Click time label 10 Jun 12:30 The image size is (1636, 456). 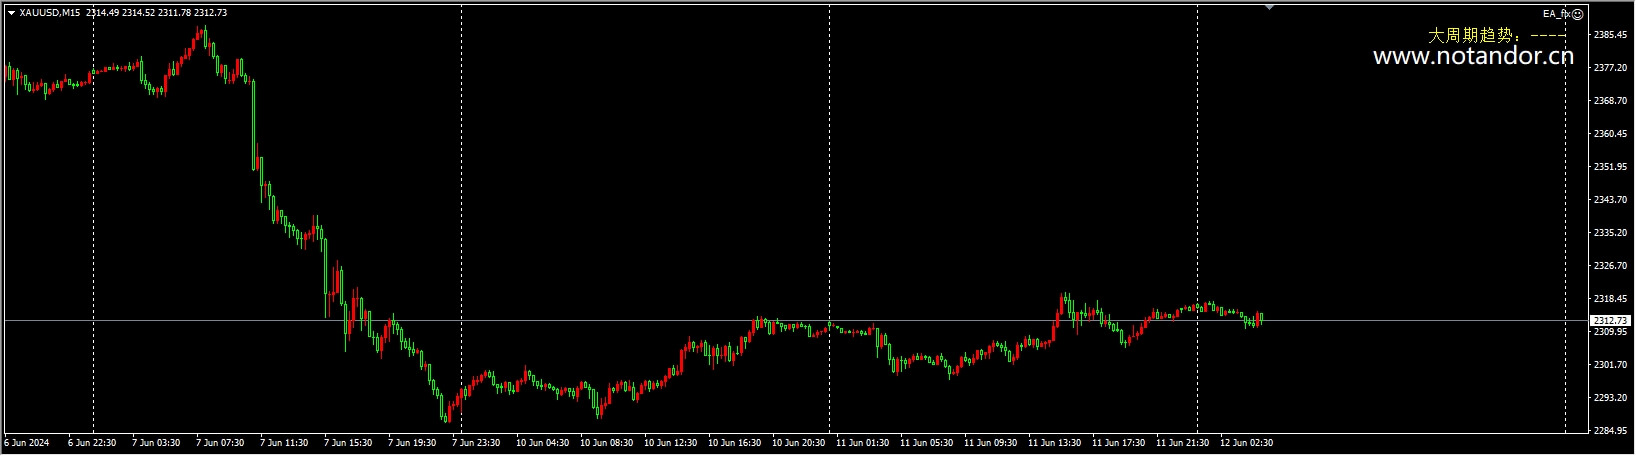point(670,442)
